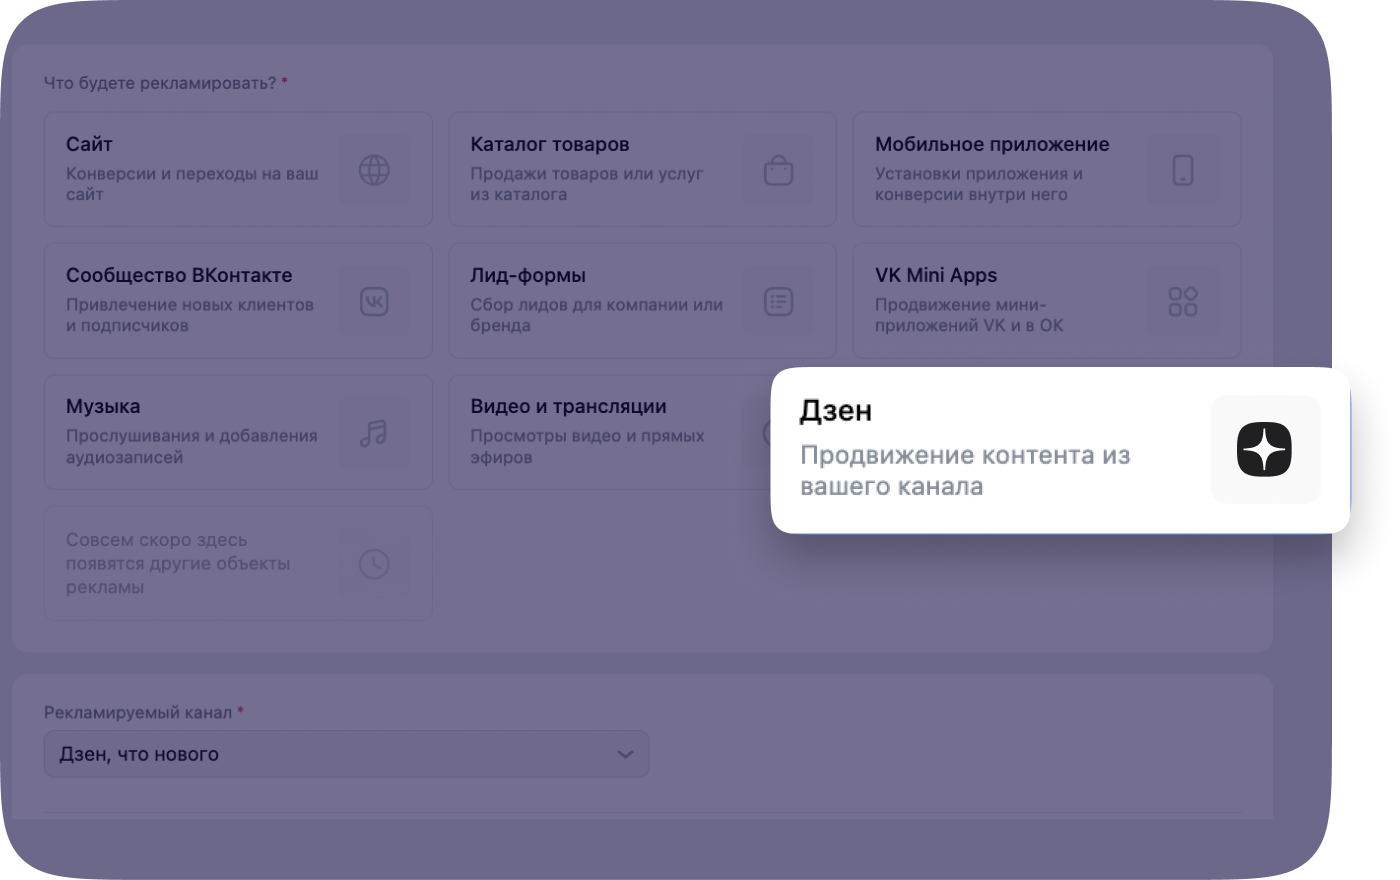Viewport: 1400px width, 880px height.
Task: Select the Видео и трансляции card
Action: (610, 432)
